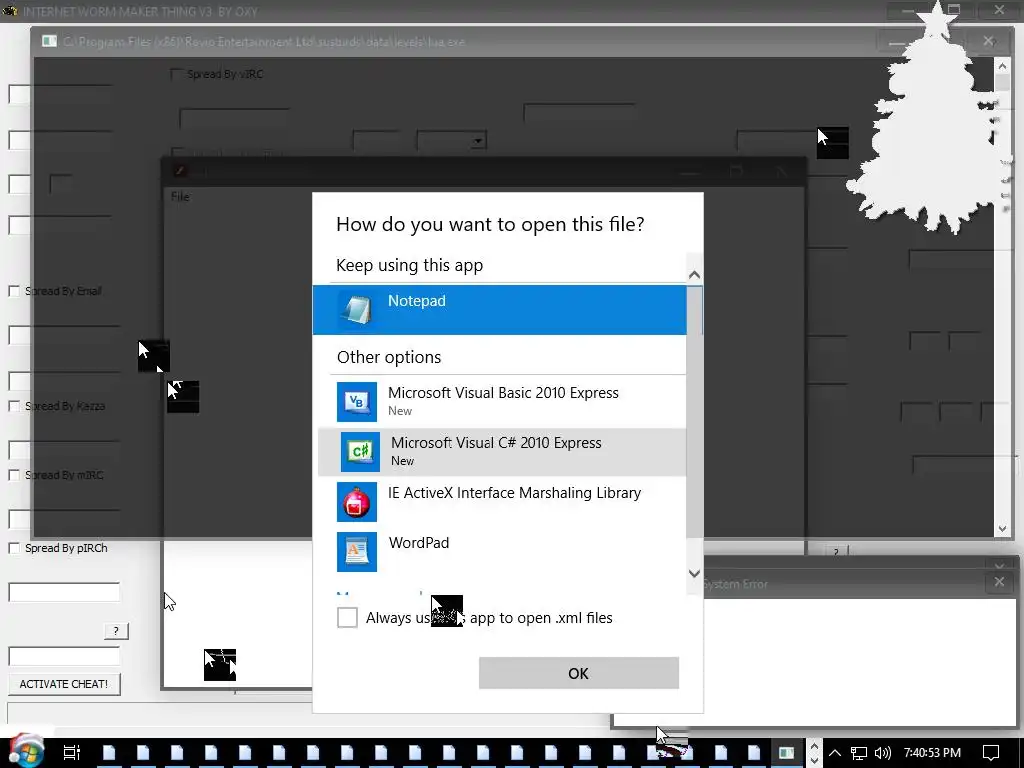The height and width of the screenshot is (768, 1024).
Task: Click the lua.exe console taskbar icon
Action: [786, 753]
